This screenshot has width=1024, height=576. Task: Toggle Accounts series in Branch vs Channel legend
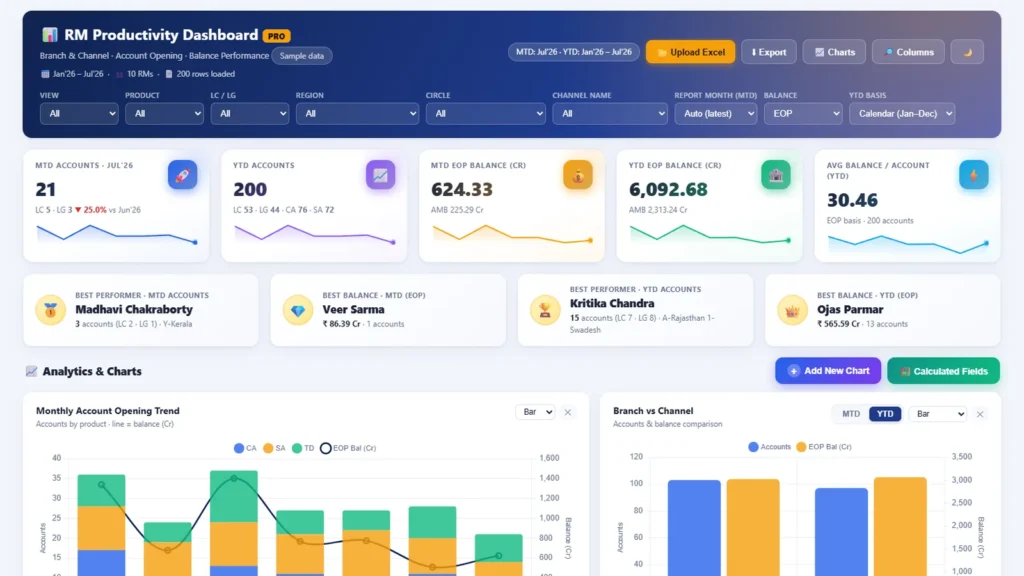[769, 447]
